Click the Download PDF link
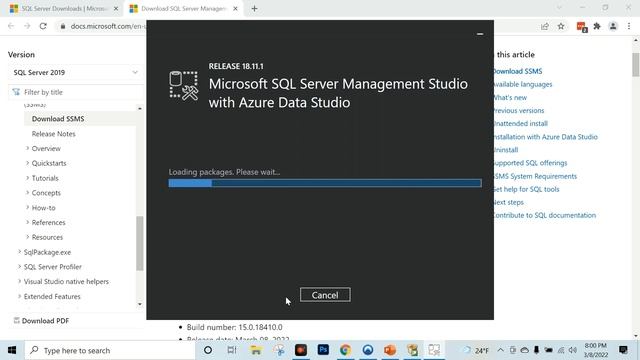 41,321
